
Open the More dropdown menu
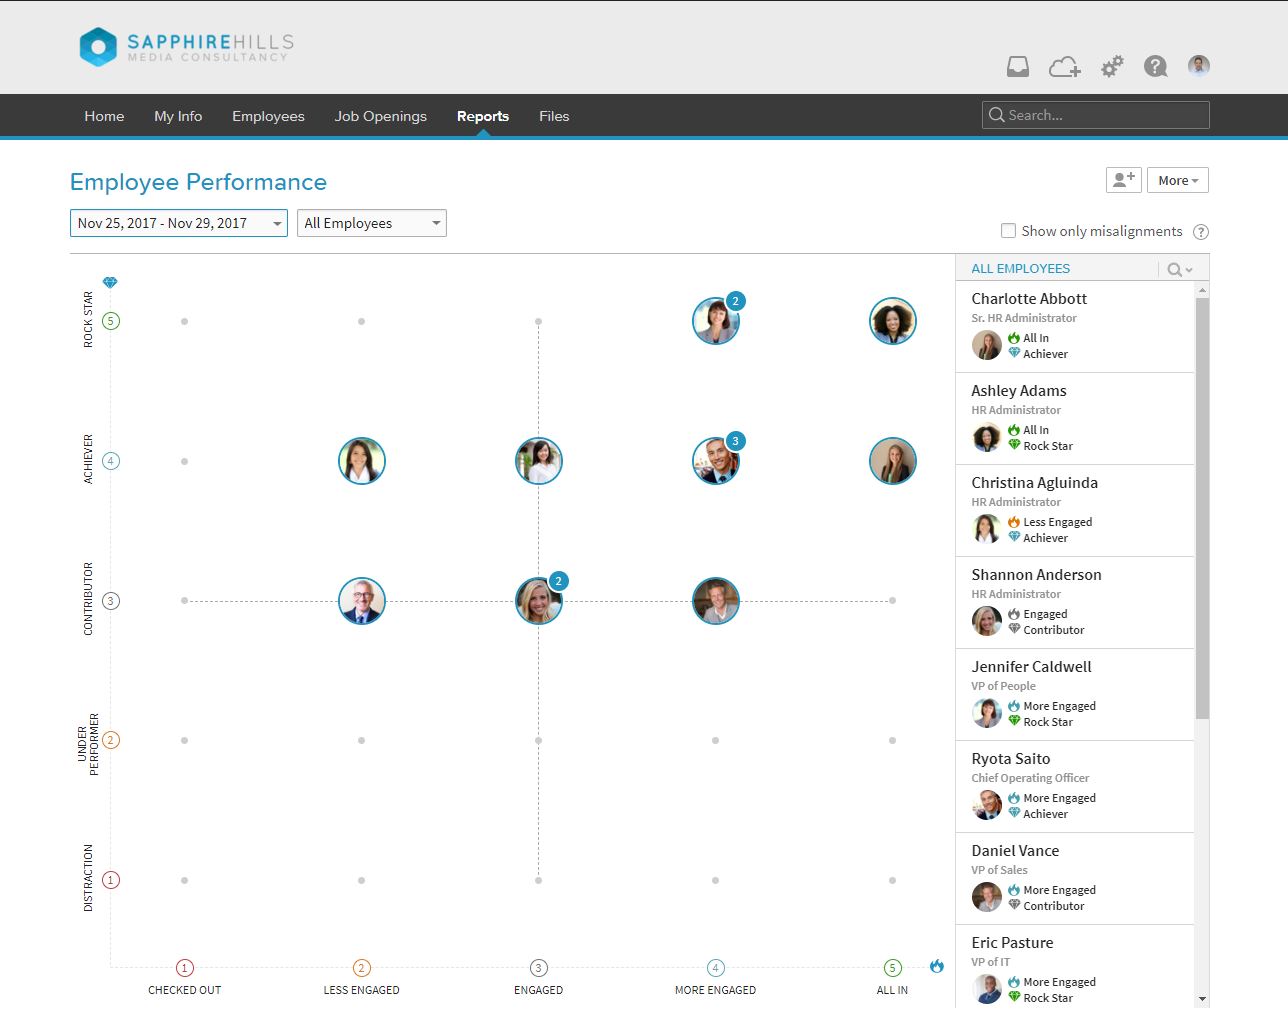[1178, 180]
